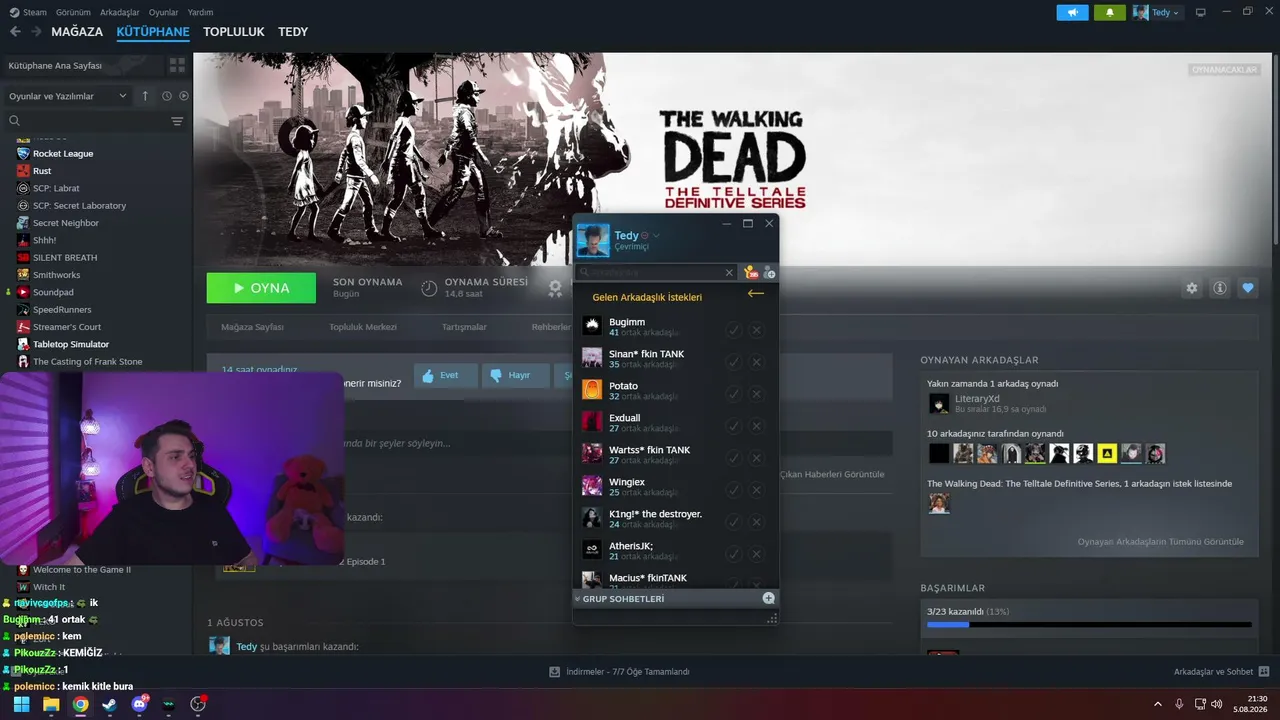The image size is (1280, 720).
Task: Switch library to collections grid view
Action: (177, 65)
